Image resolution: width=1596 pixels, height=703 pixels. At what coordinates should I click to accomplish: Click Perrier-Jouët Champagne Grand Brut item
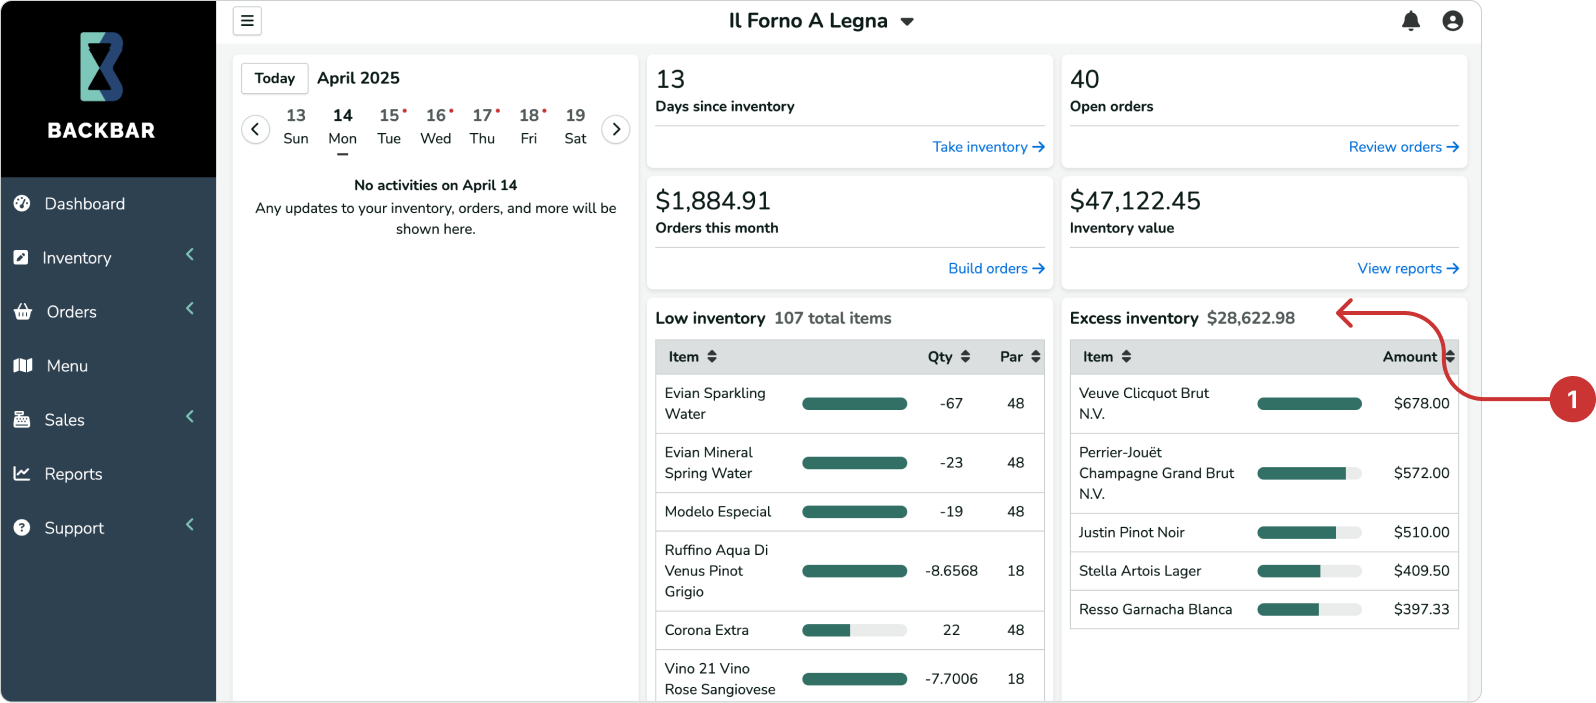pos(1156,473)
